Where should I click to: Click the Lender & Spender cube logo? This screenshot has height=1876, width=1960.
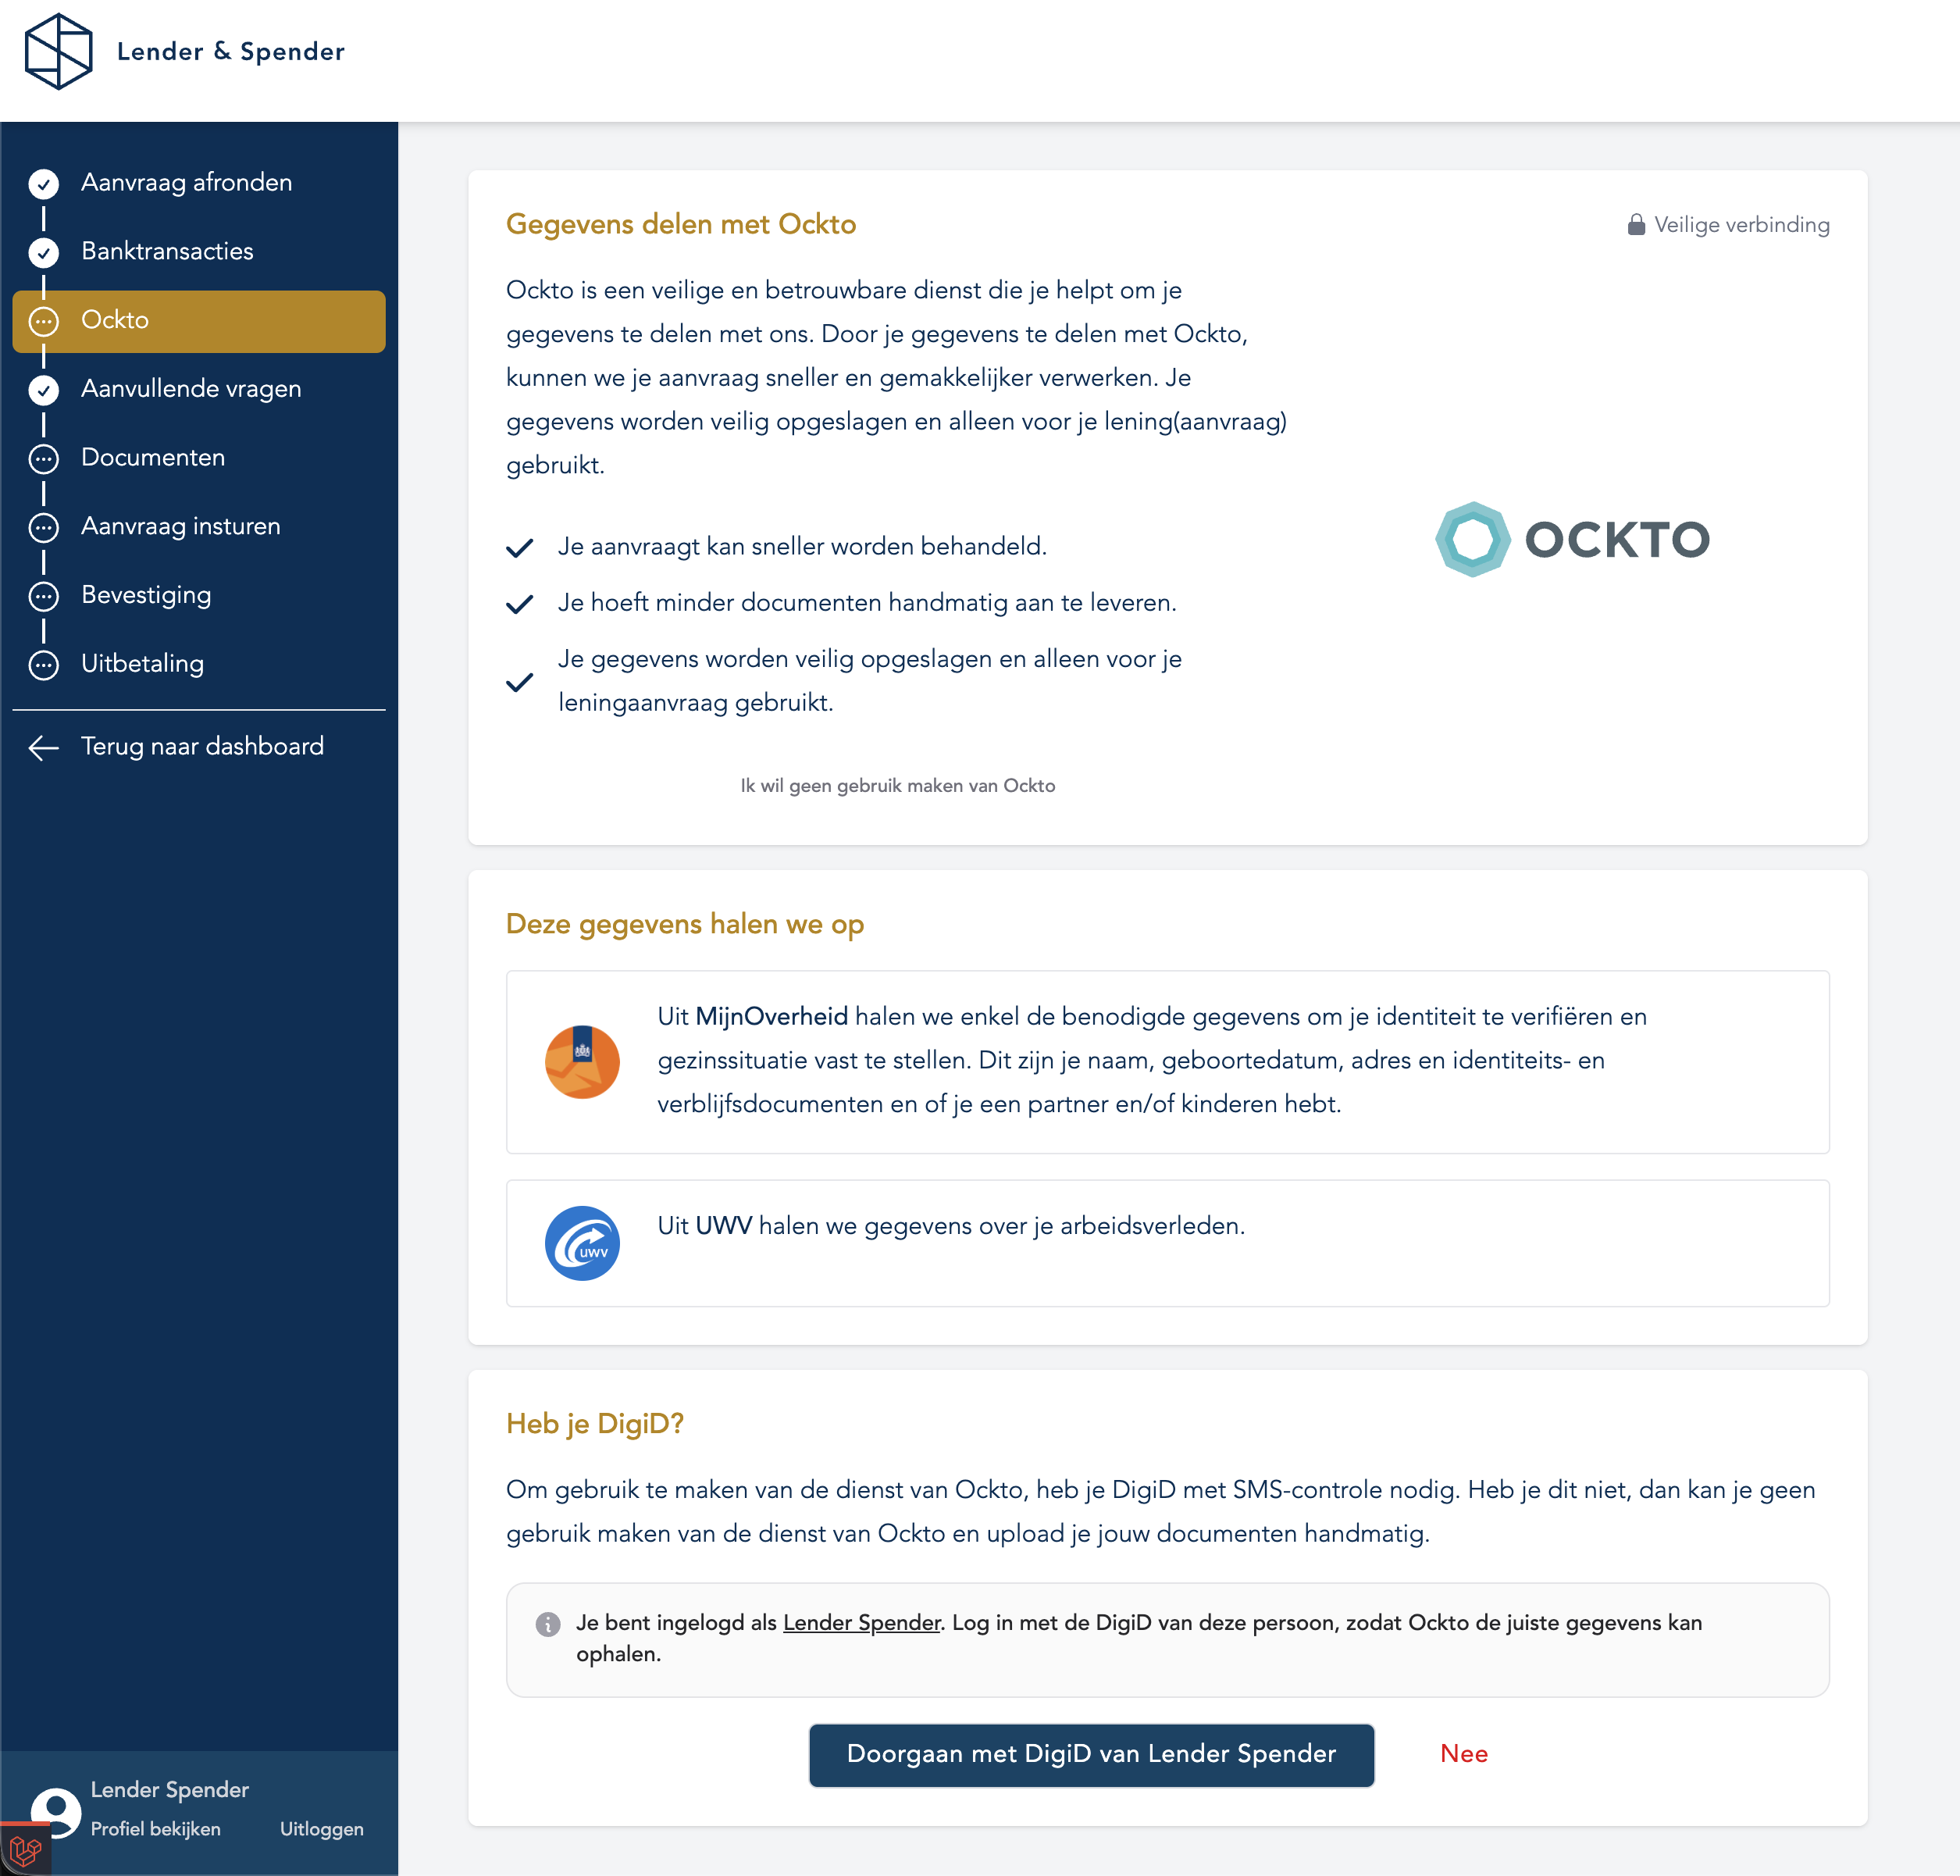pos(58,52)
